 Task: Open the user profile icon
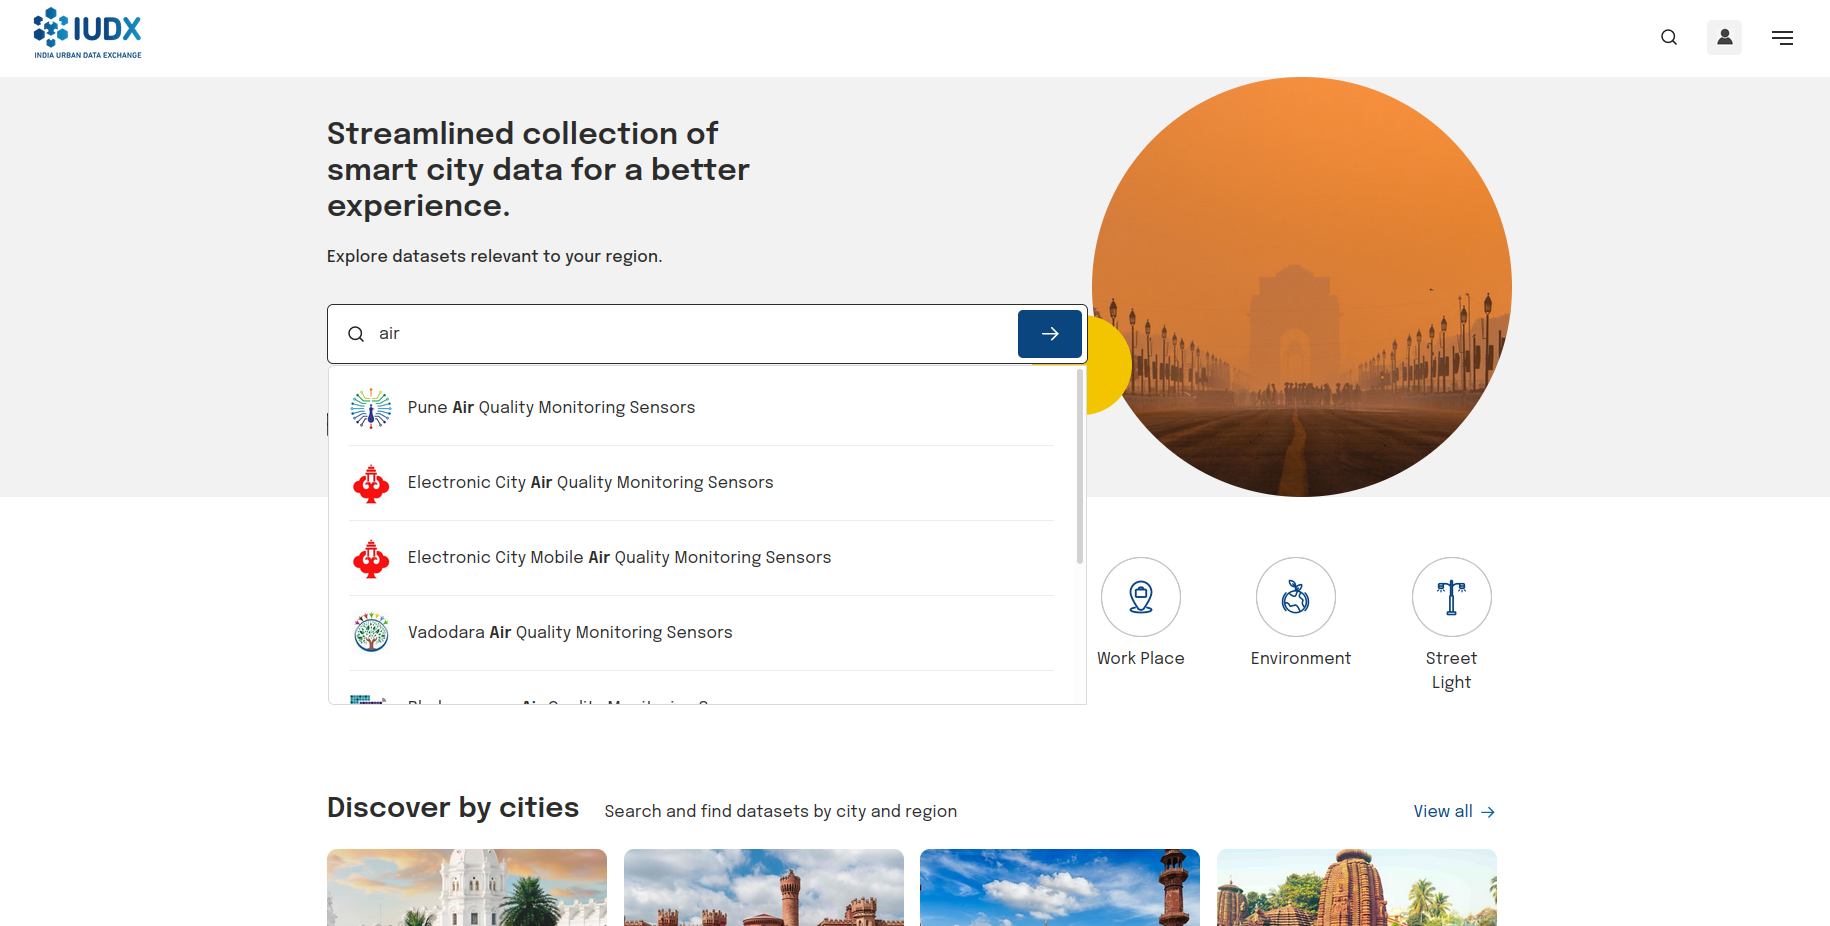[x=1724, y=38]
